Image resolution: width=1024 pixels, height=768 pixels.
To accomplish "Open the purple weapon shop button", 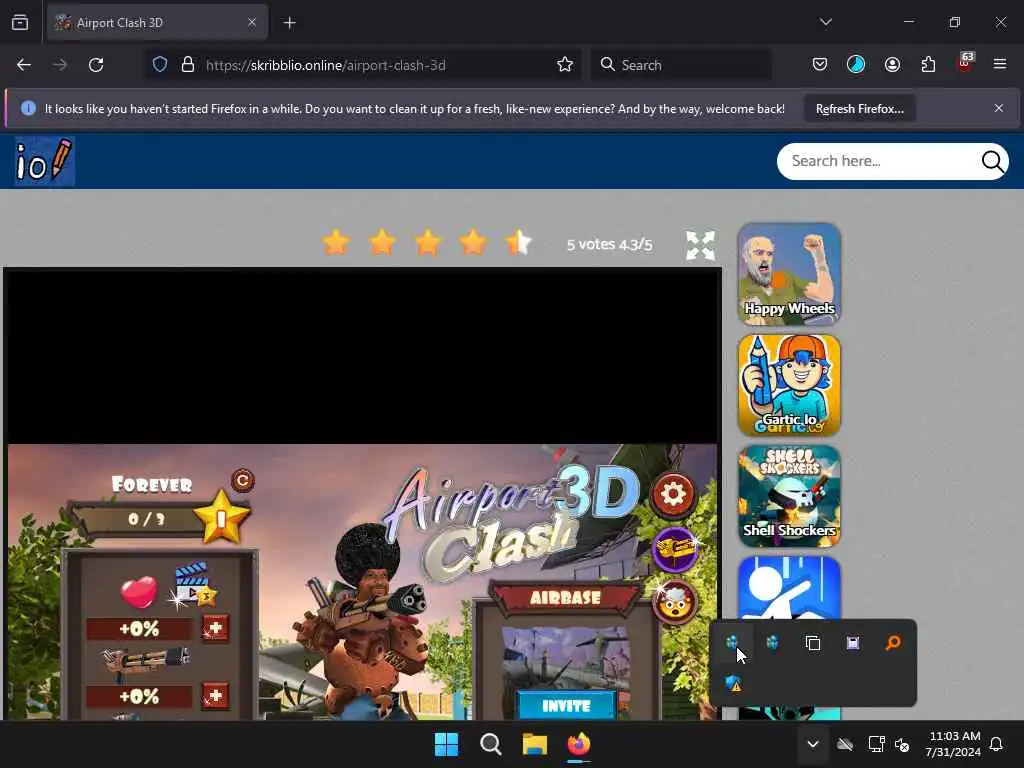I will click(x=675, y=549).
